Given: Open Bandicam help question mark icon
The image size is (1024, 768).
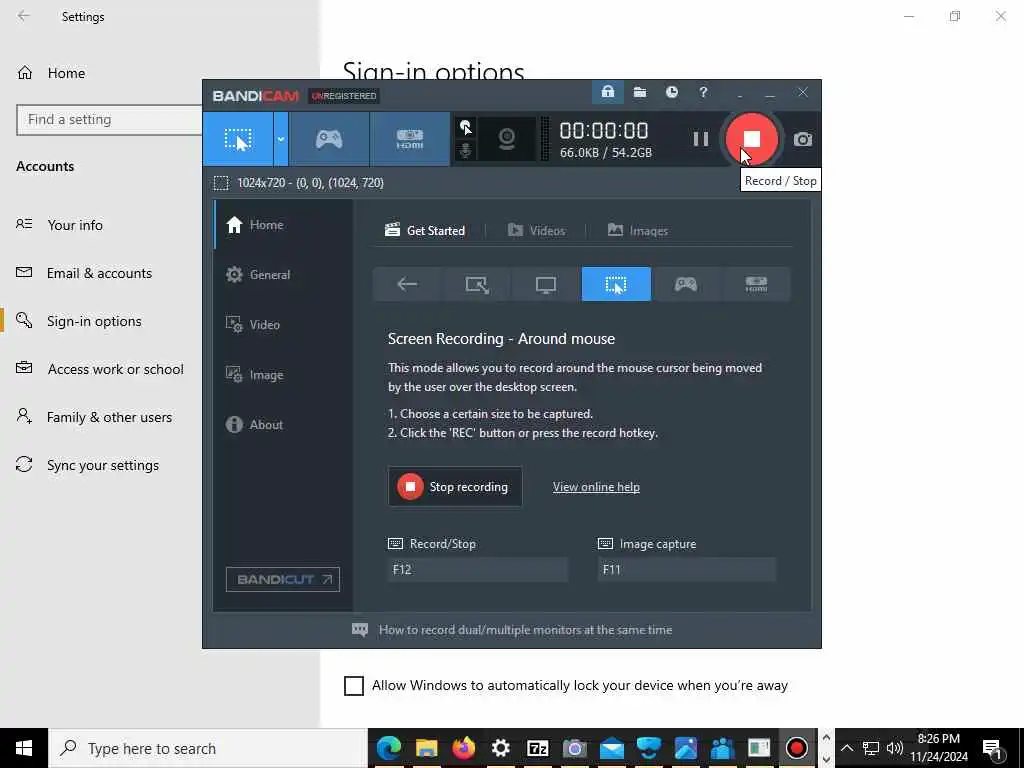Looking at the screenshot, I should click(703, 92).
